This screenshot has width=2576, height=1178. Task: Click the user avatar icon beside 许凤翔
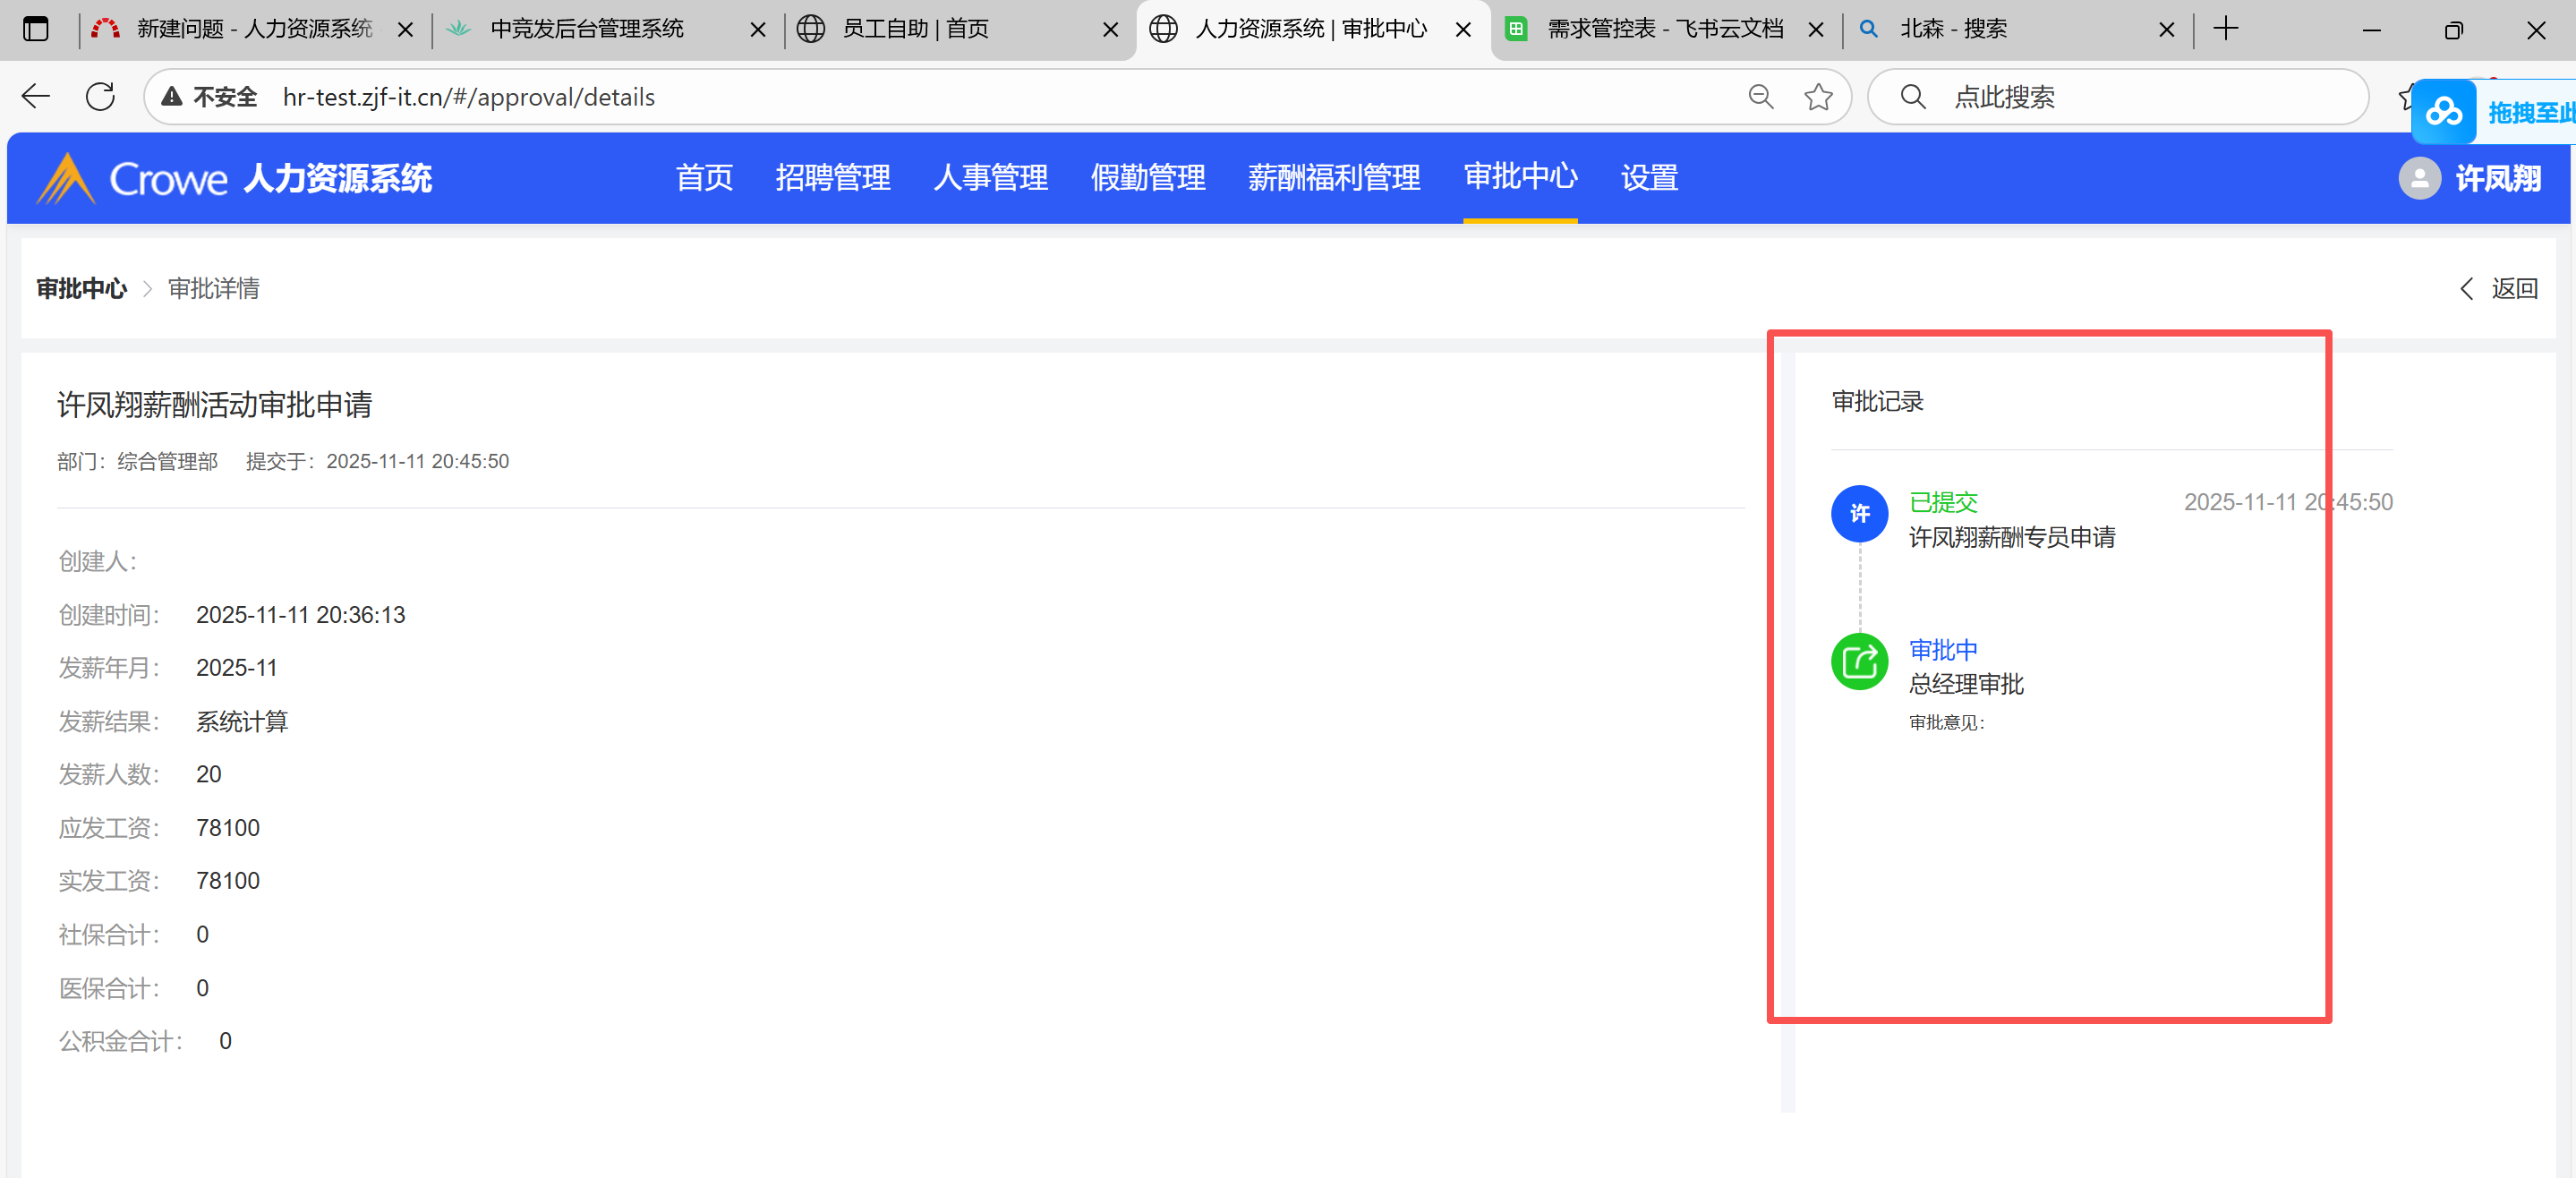2419,179
